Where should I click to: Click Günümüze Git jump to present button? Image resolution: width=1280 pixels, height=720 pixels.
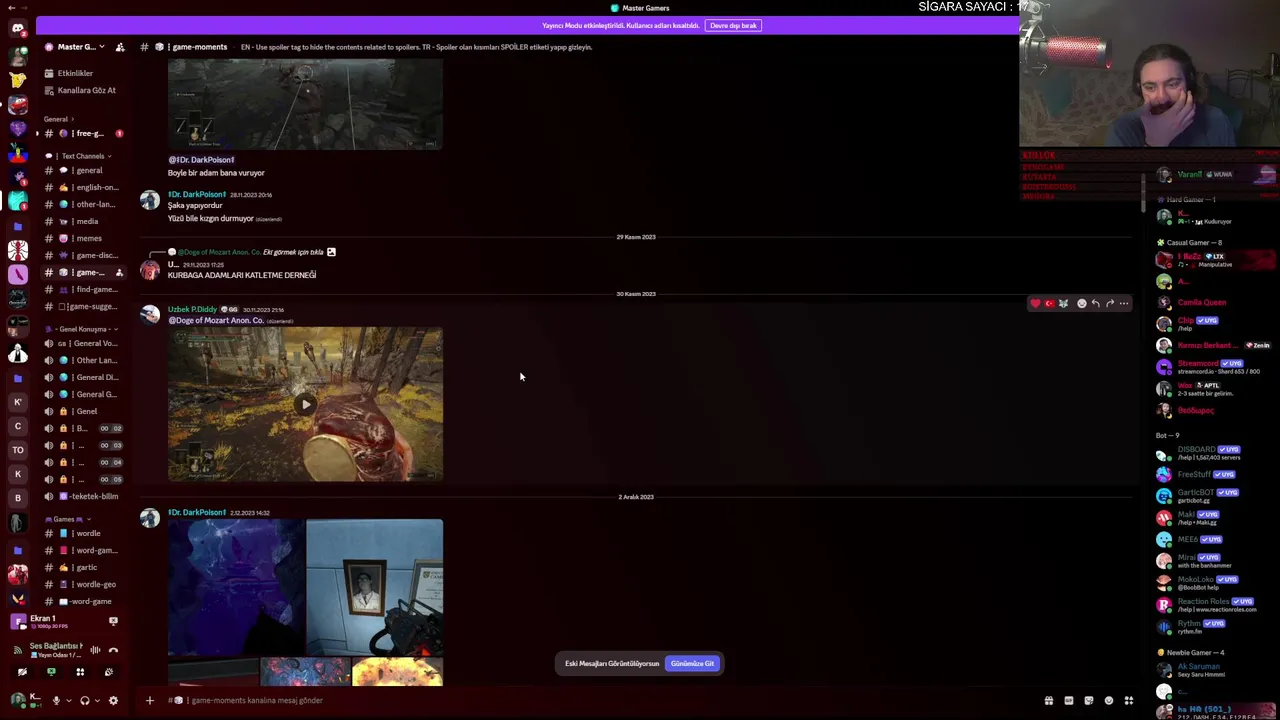(692, 663)
